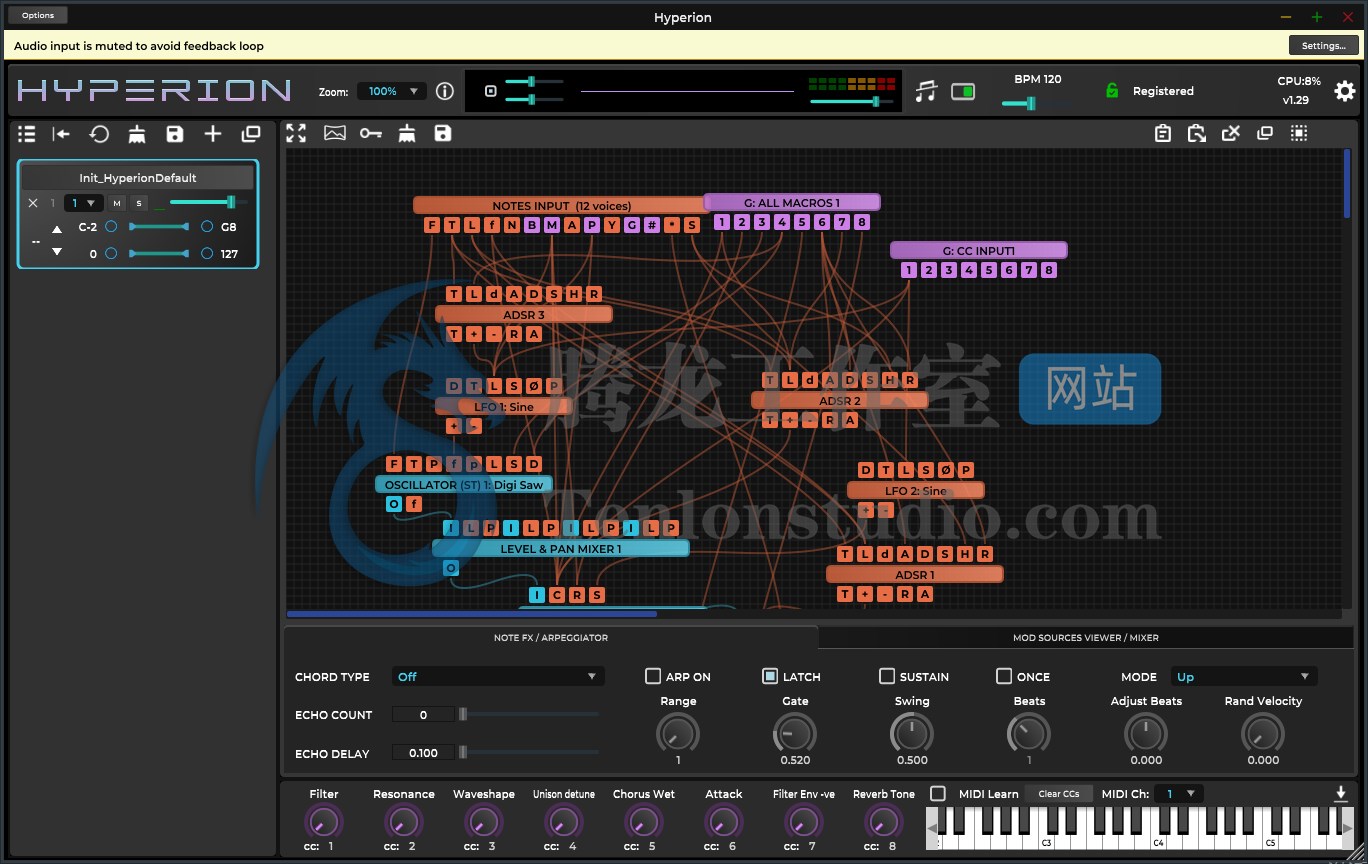Click the music notes icon
The image size is (1368, 864).
(x=927, y=91)
